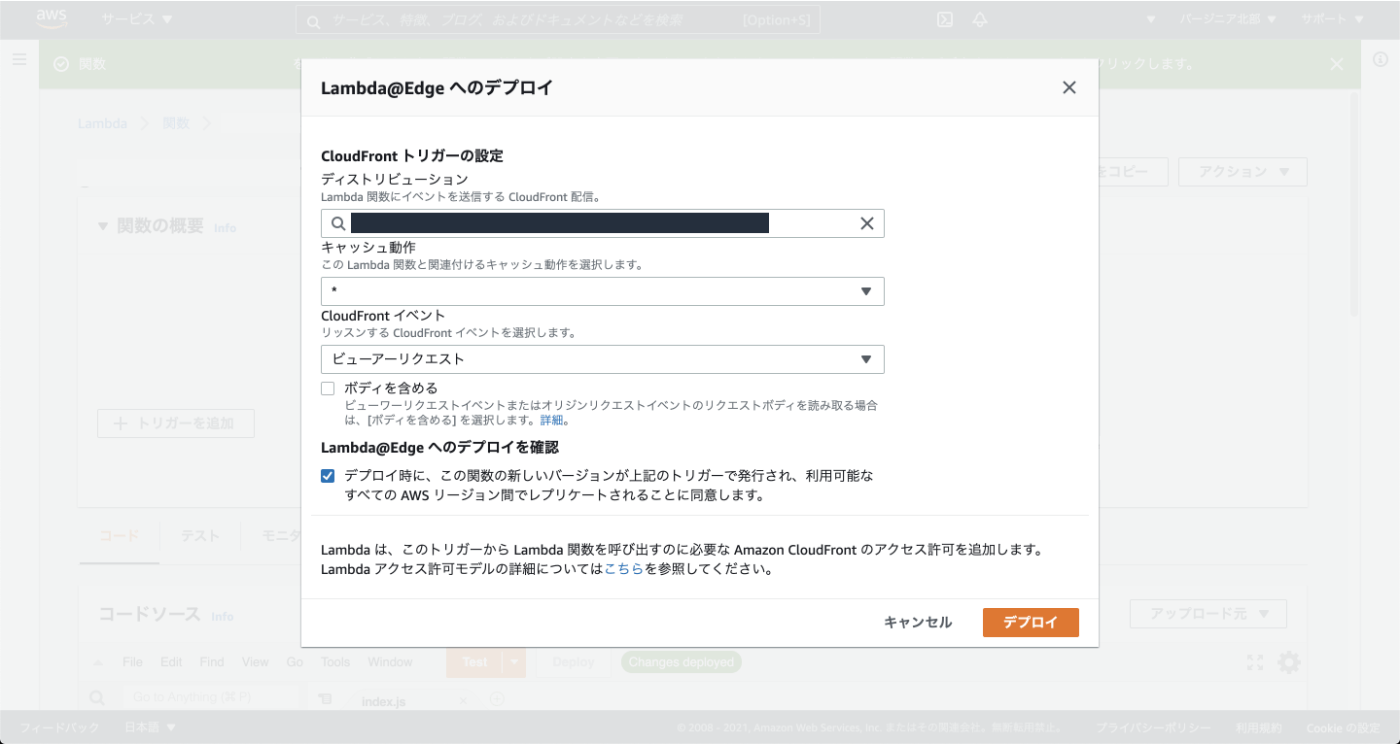Go to the Lambda breadcrumb
Viewport: 1400px width, 744px height.
click(103, 123)
